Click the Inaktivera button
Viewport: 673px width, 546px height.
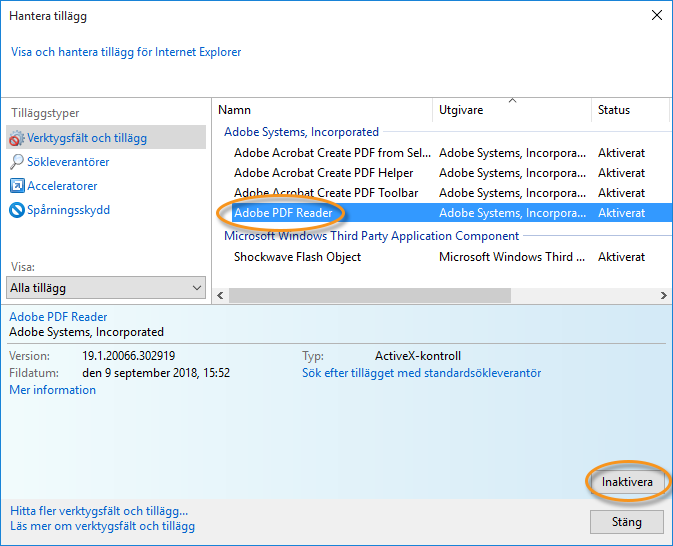(x=627, y=482)
